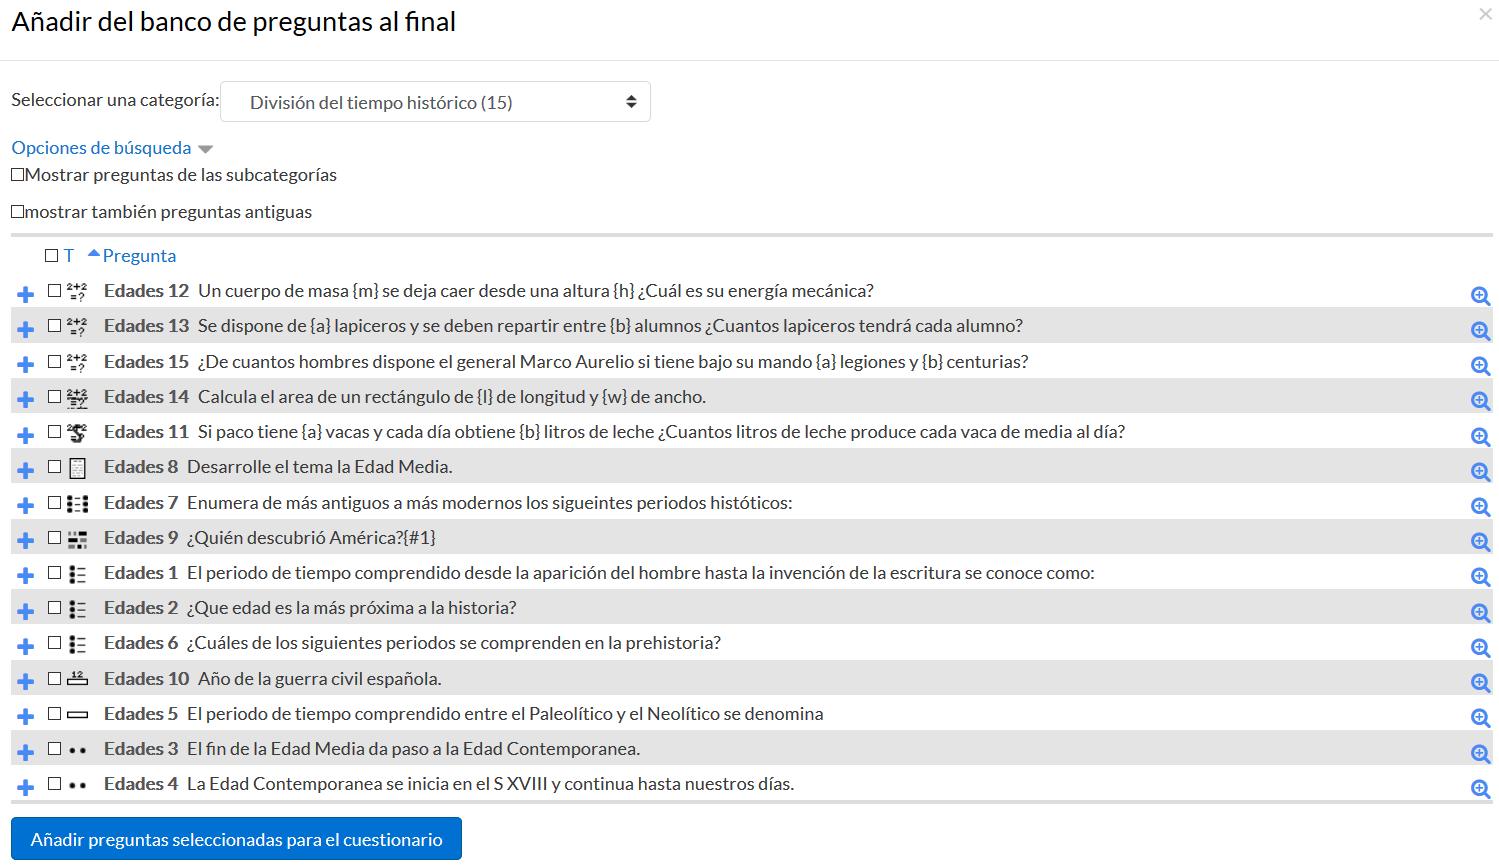Select the Edades 15 question checkbox
Screen dimensions: 1499x868
point(54,361)
